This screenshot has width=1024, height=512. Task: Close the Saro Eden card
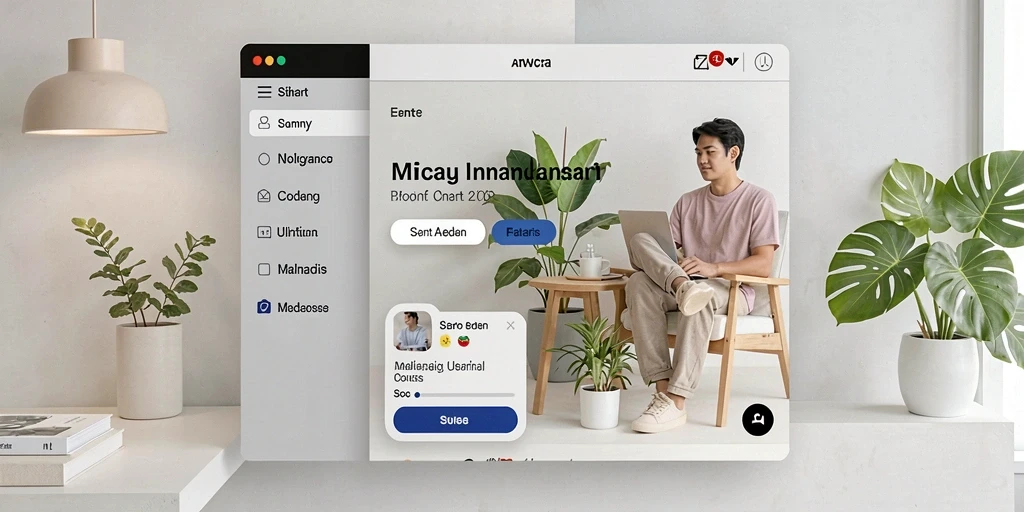click(x=511, y=325)
